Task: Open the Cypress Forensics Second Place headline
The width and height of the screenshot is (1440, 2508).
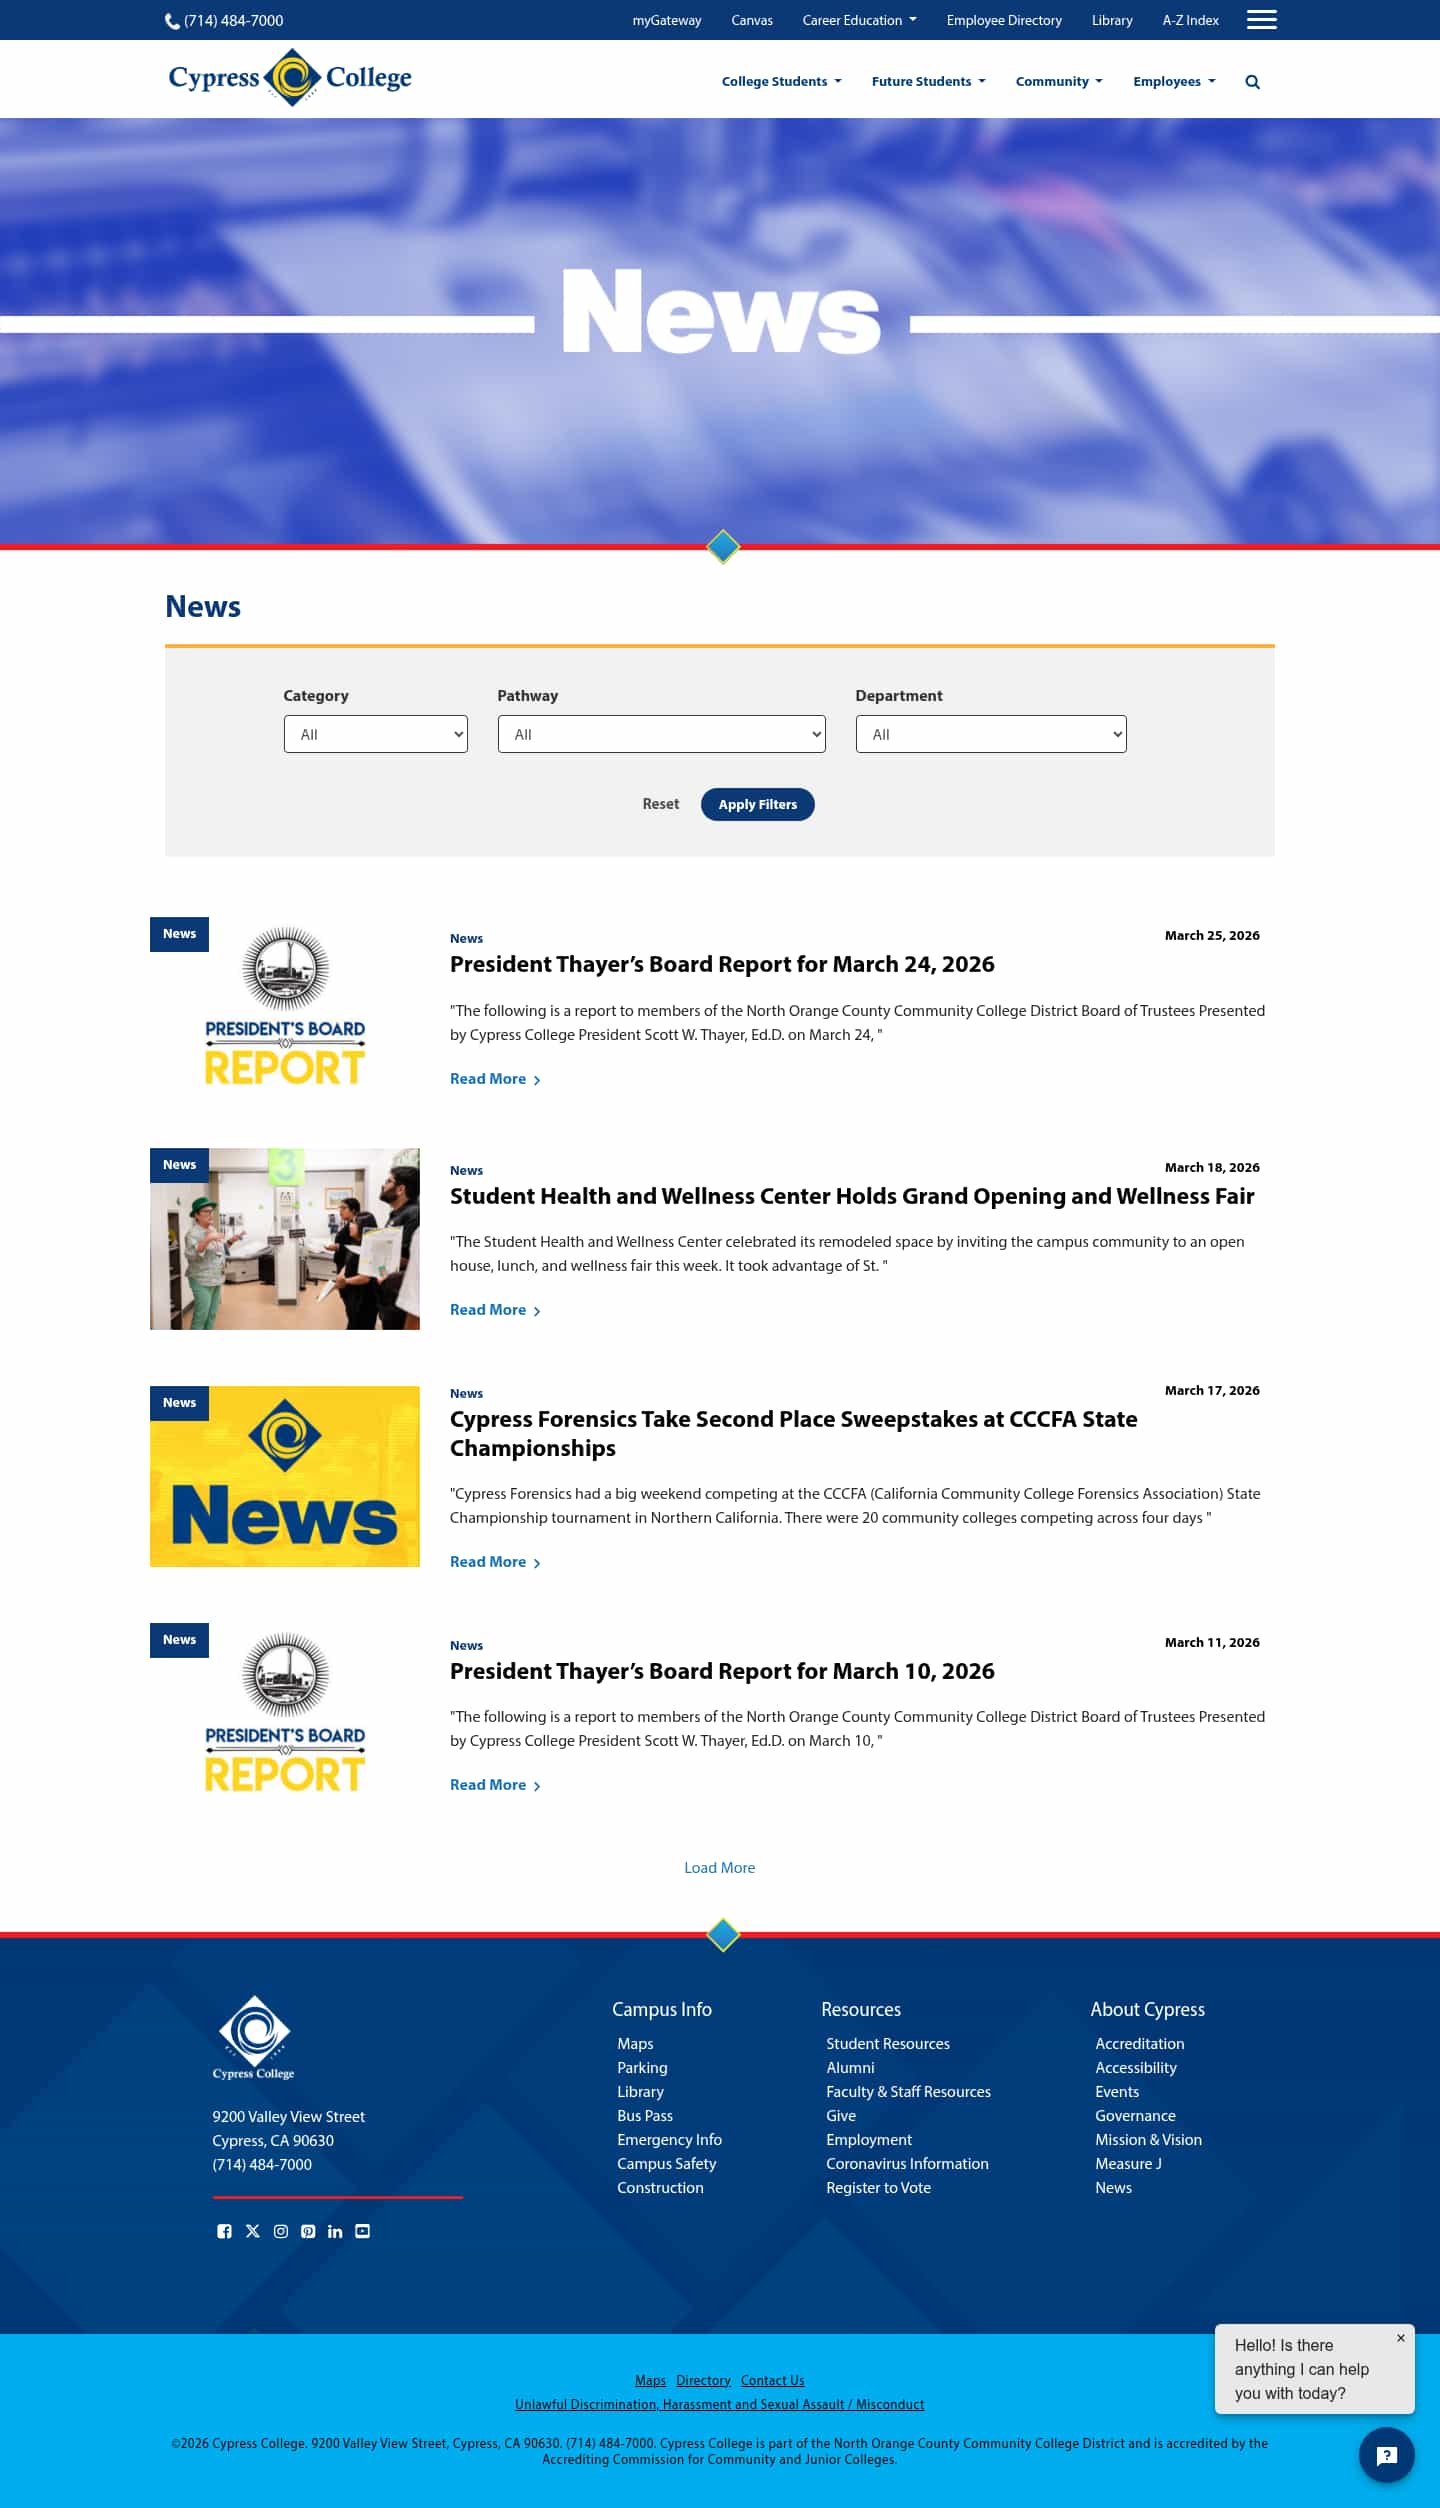Action: [x=794, y=1434]
